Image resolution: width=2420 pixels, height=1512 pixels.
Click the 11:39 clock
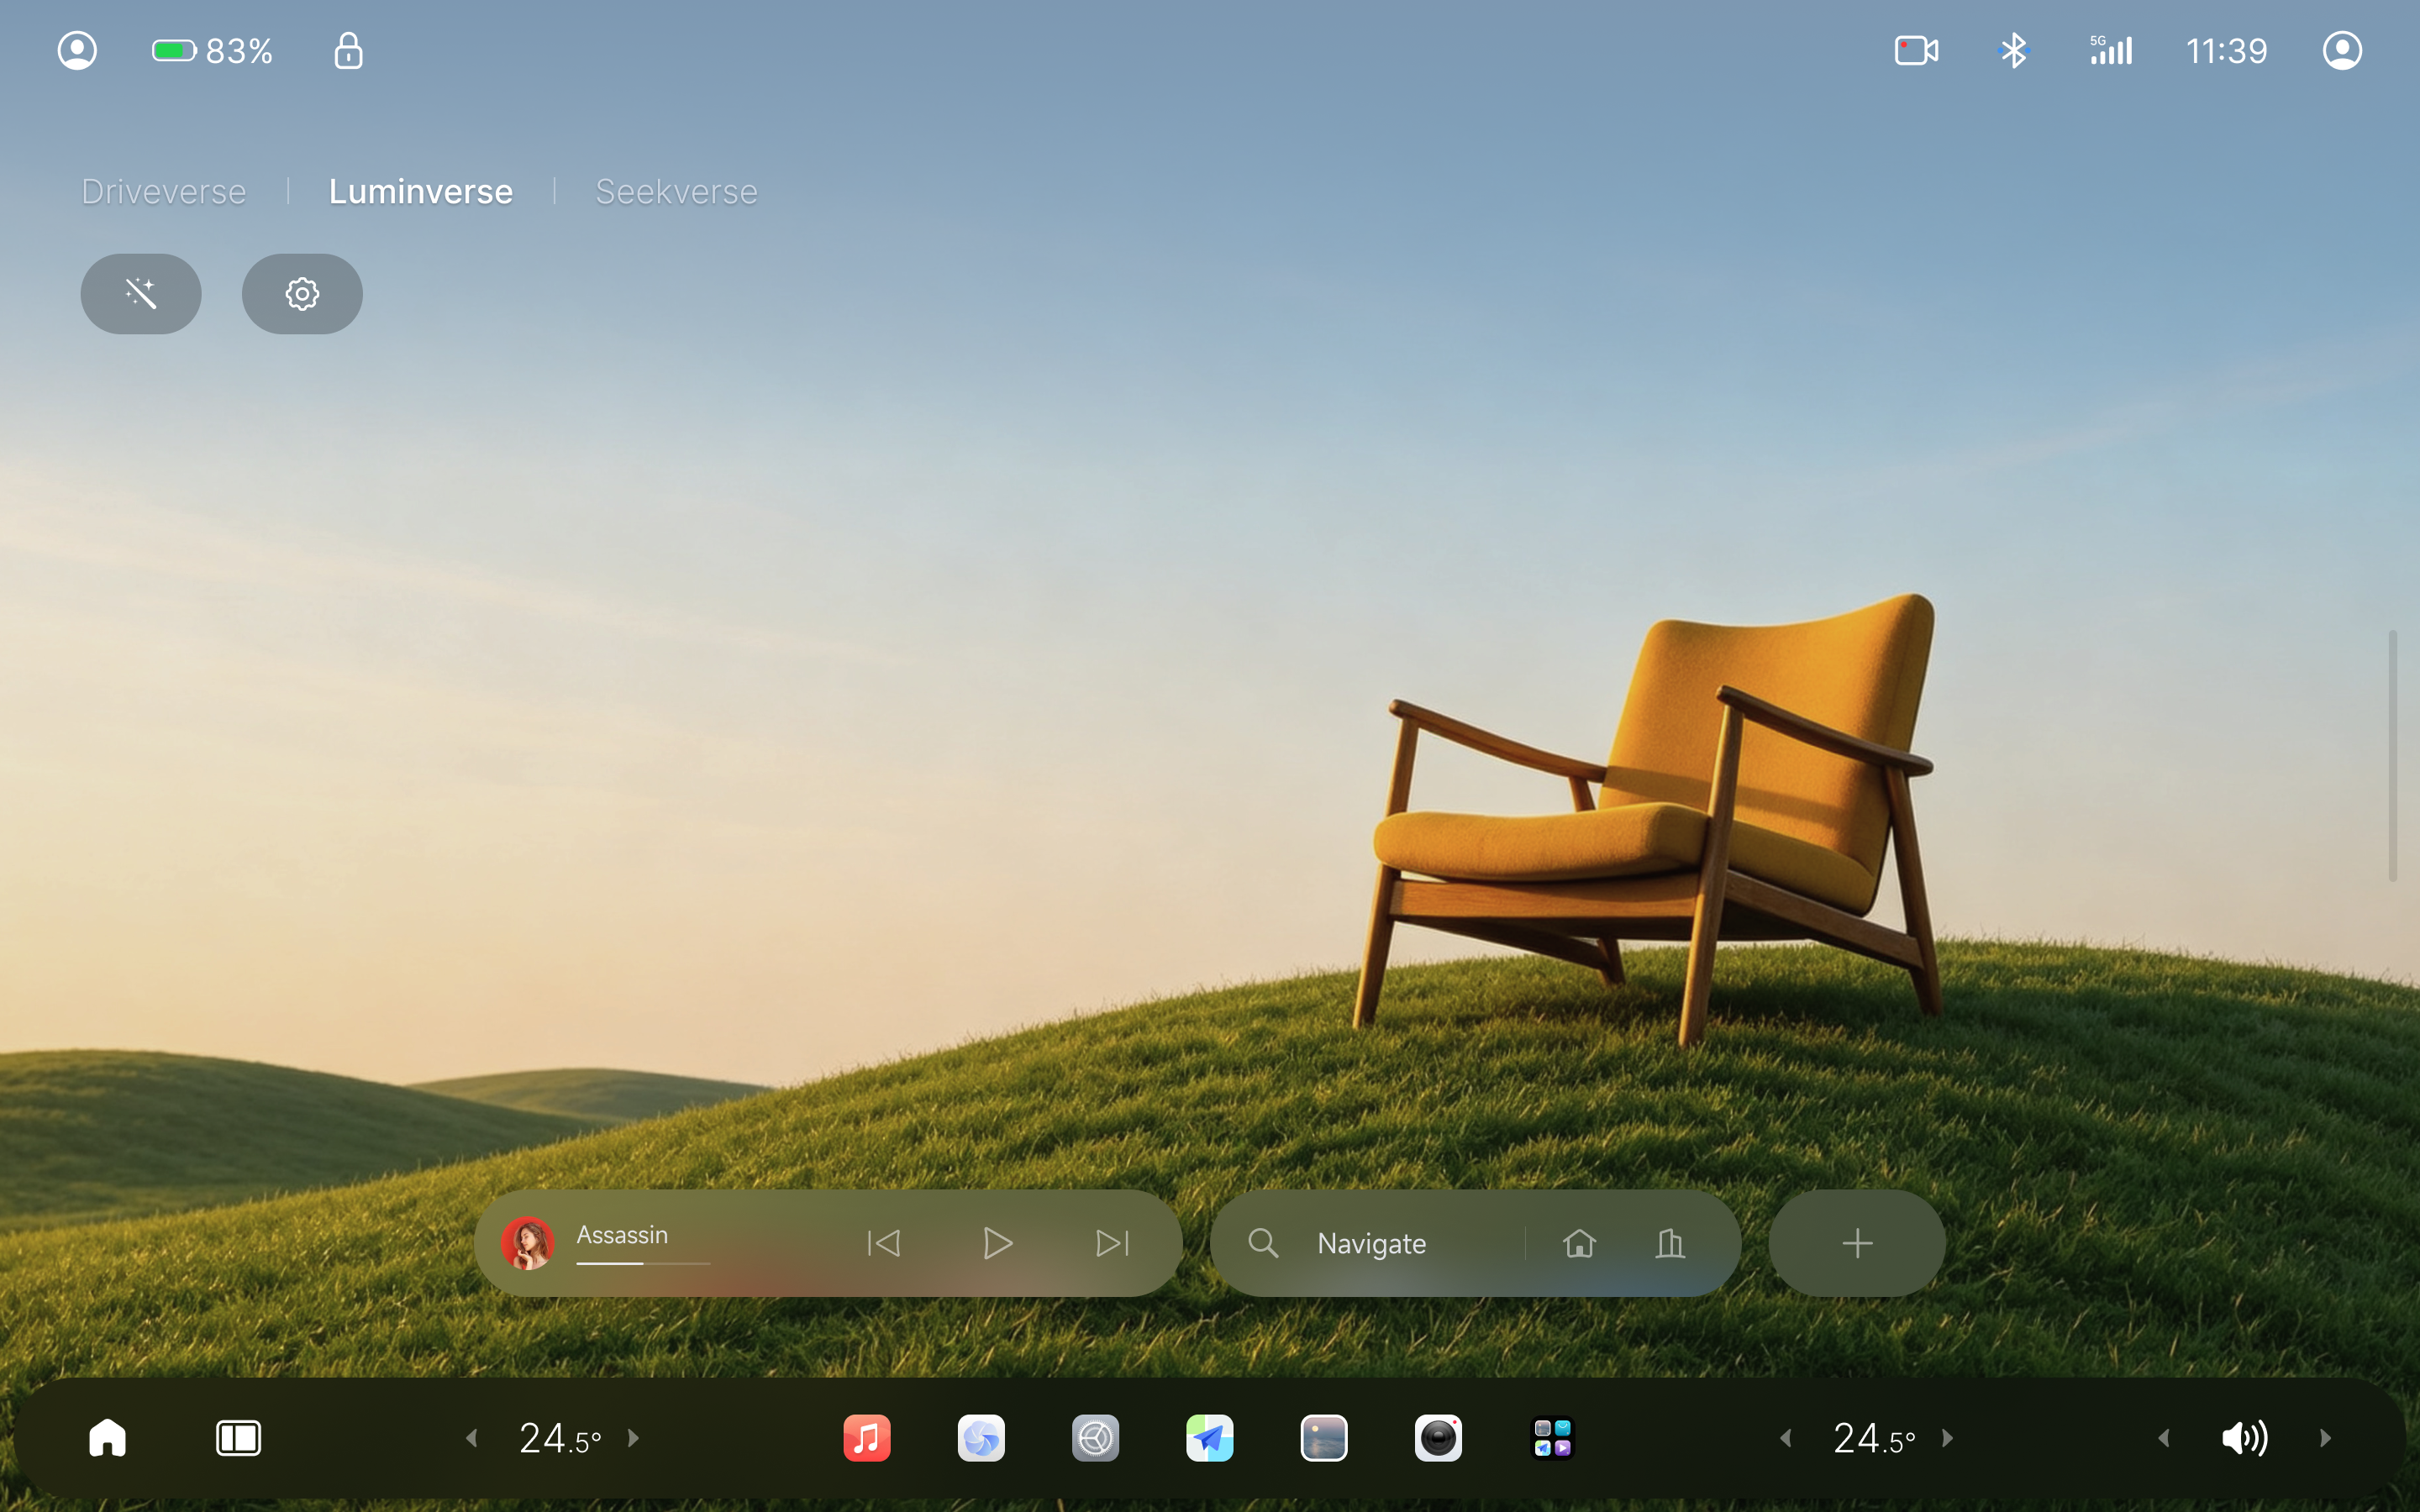click(2226, 50)
